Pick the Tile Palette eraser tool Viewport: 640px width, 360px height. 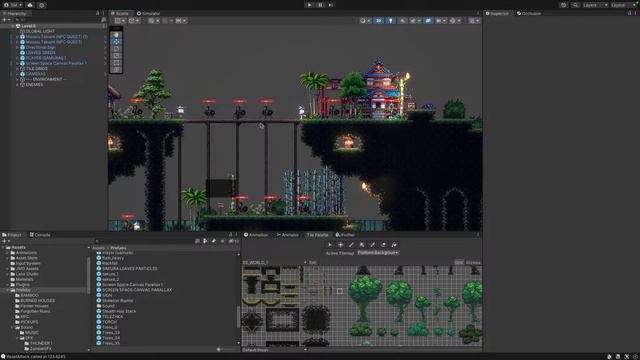point(383,244)
